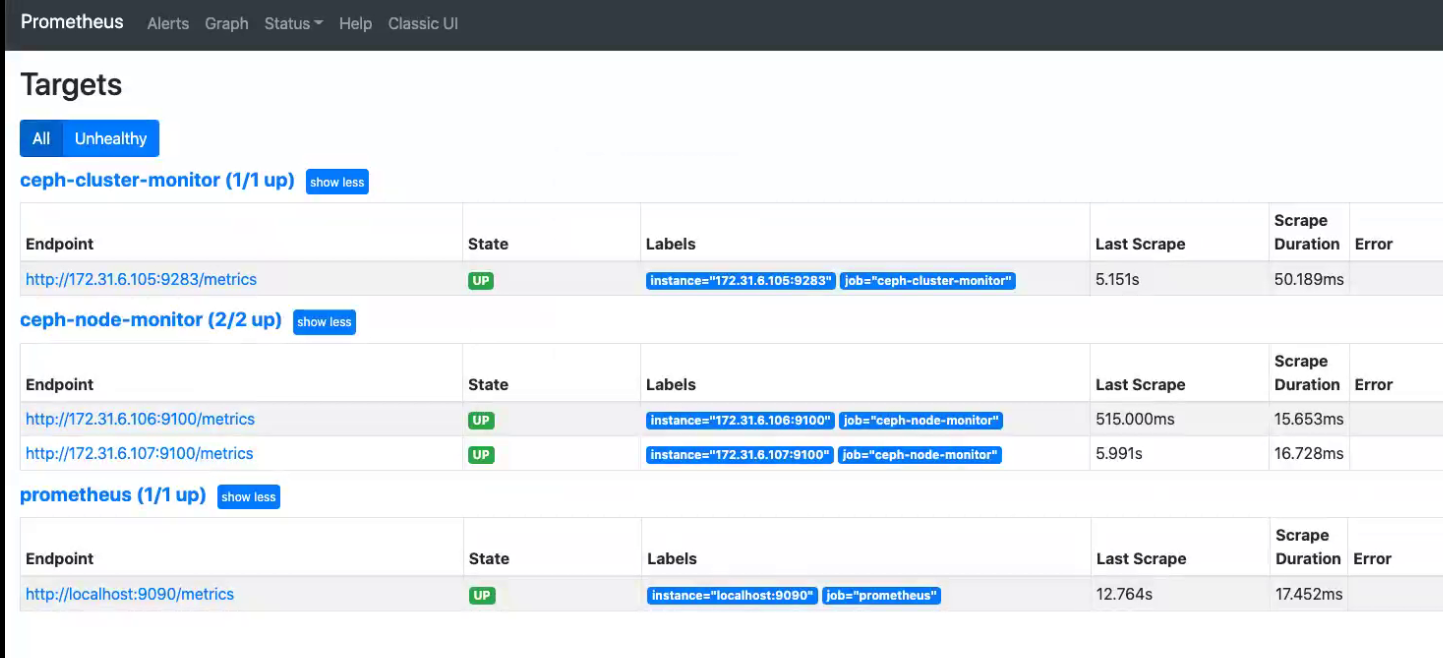The width and height of the screenshot is (1443, 658).
Task: Click label instance="172.31.6.105:9283"
Action: pyautogui.click(x=741, y=281)
